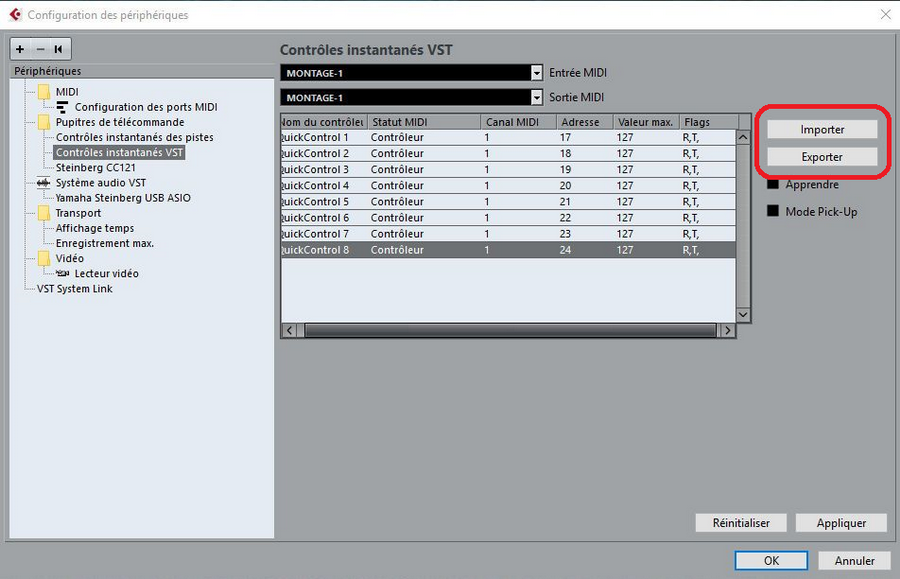The image size is (900, 579).
Task: Click the reset devices rewind icon
Action: click(x=59, y=49)
